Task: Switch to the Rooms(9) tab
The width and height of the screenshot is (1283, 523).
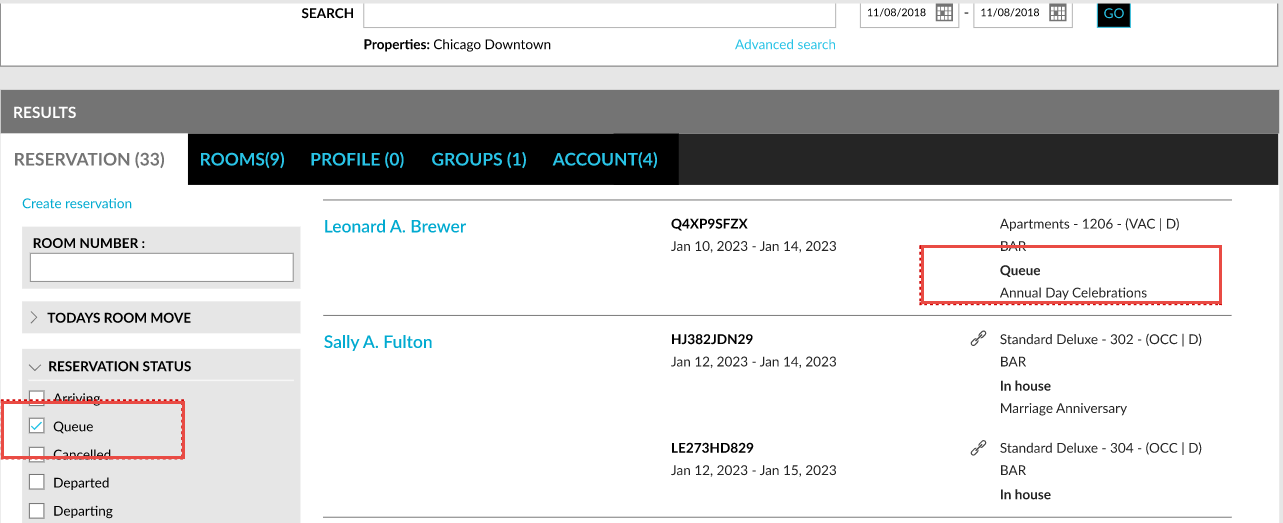Action: point(242,159)
